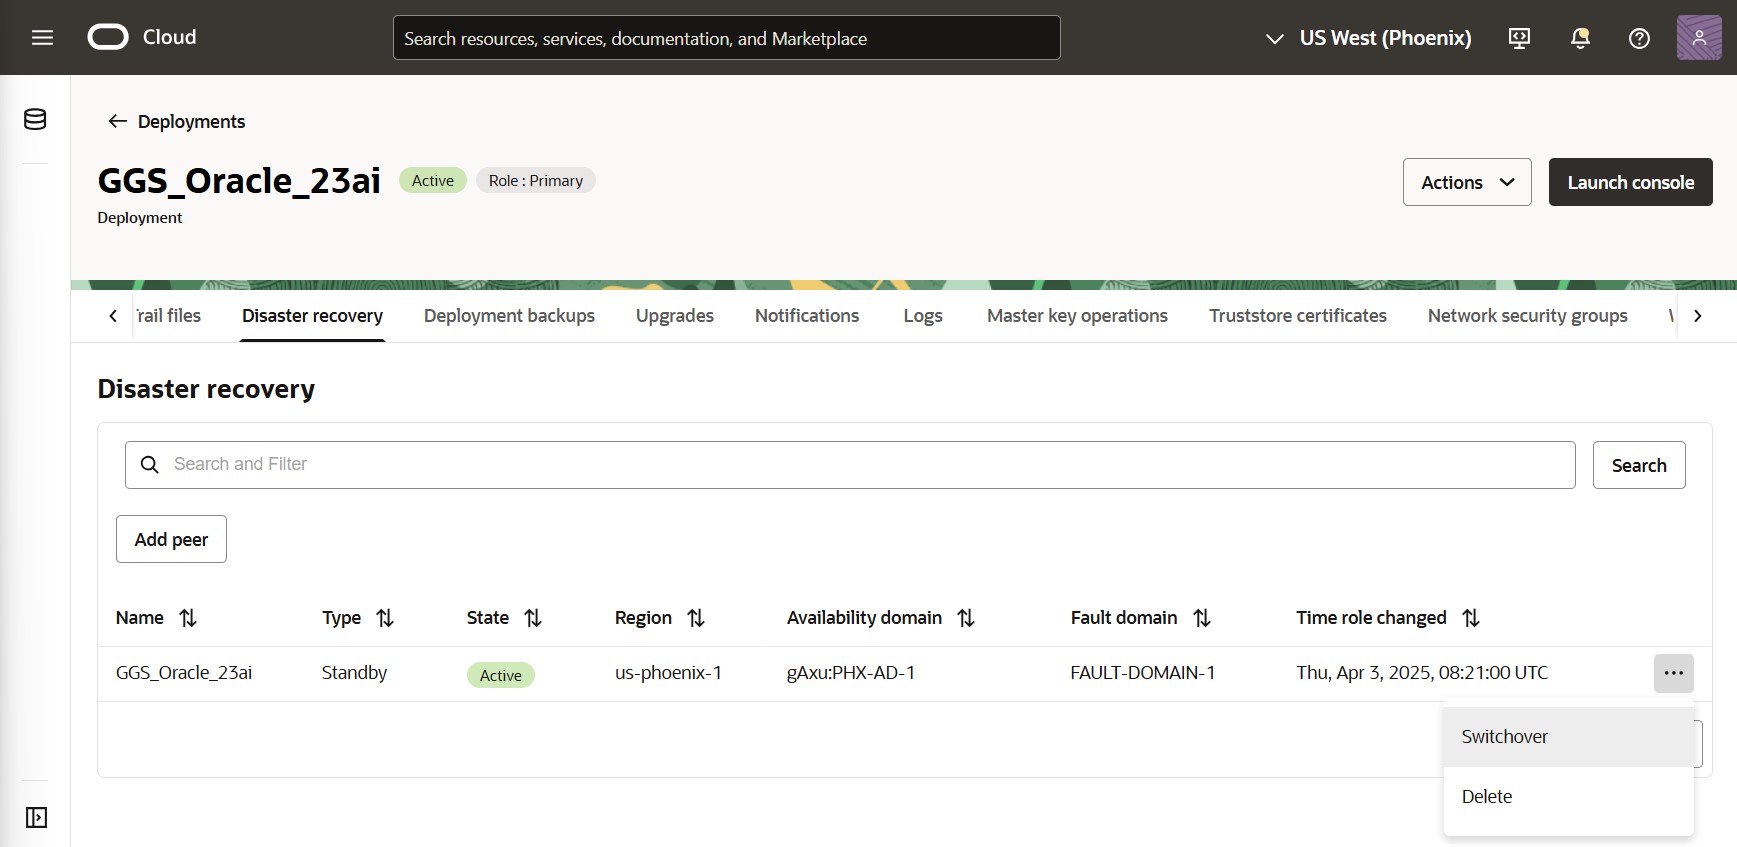Switch to the Deployment backups tab
Screen dimensions: 1737x847
pyautogui.click(x=509, y=316)
